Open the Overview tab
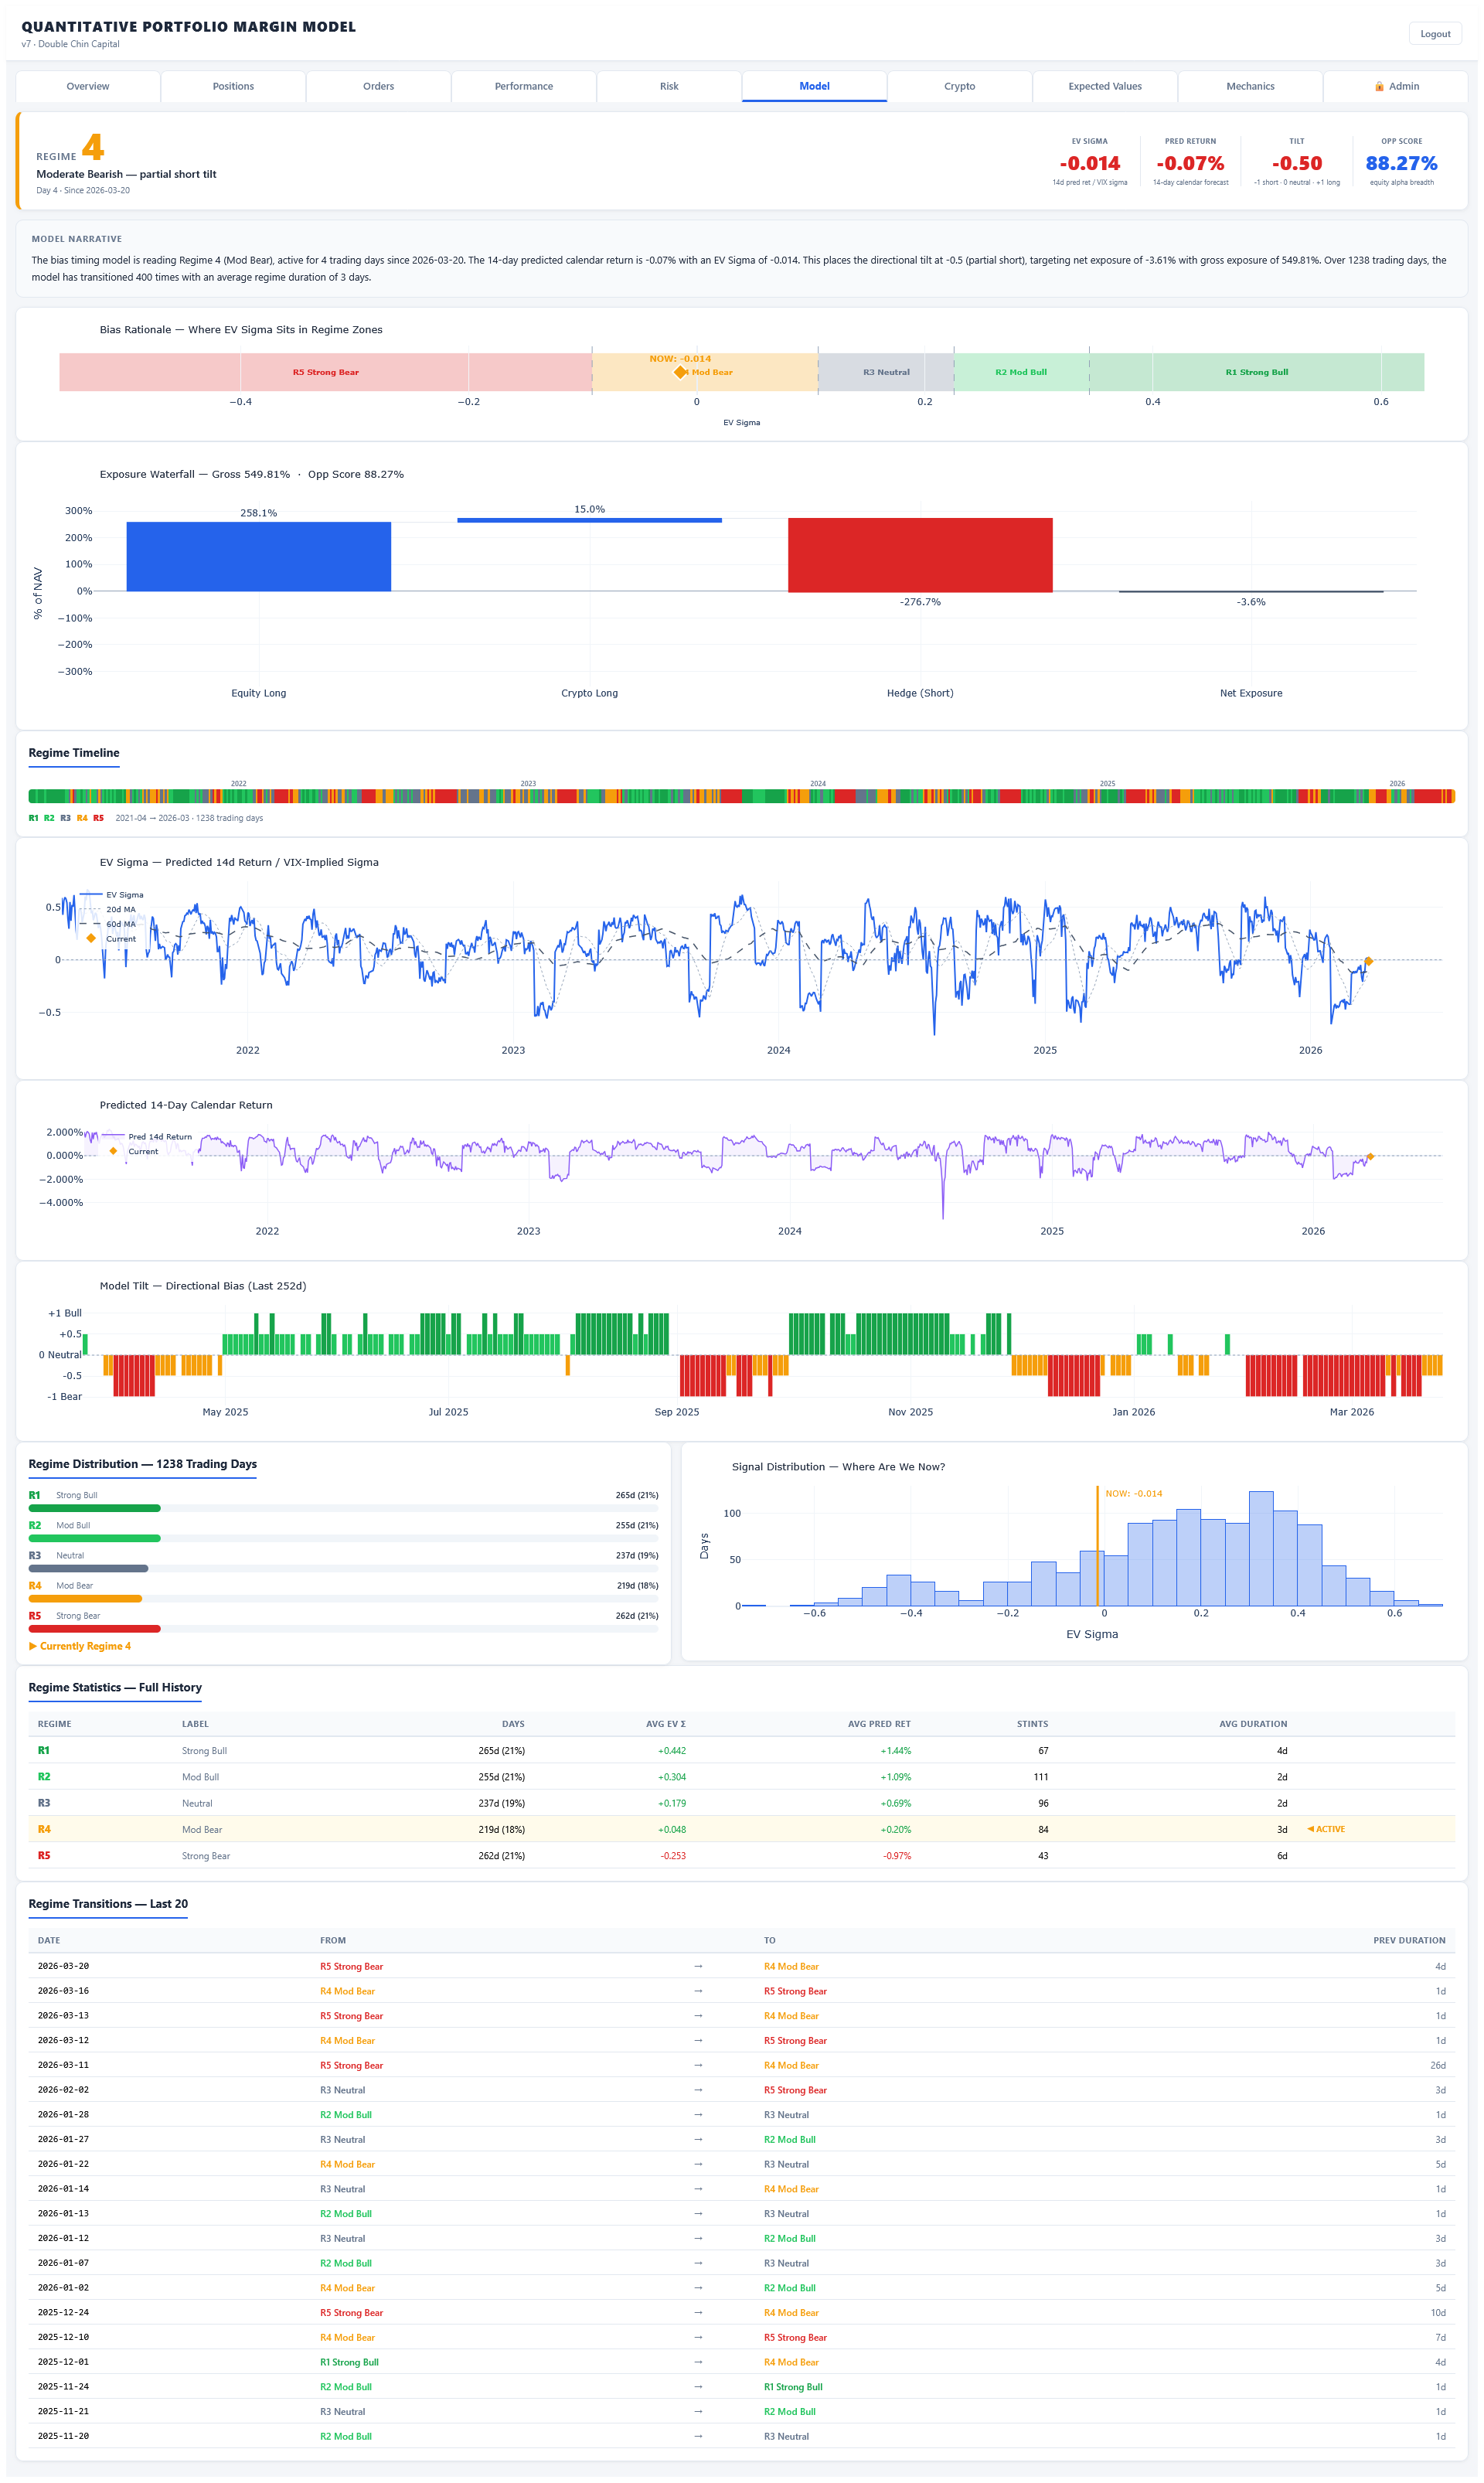 coord(88,86)
